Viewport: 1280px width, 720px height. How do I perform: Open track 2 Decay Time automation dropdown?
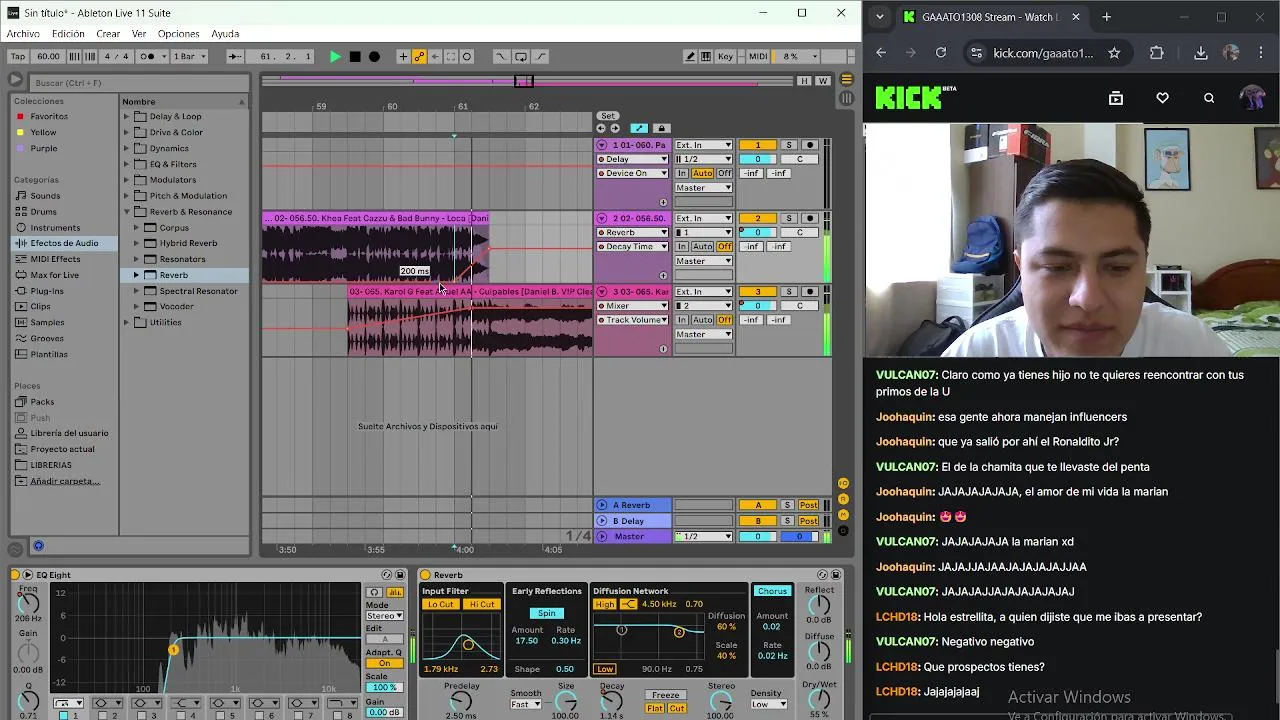click(x=632, y=246)
